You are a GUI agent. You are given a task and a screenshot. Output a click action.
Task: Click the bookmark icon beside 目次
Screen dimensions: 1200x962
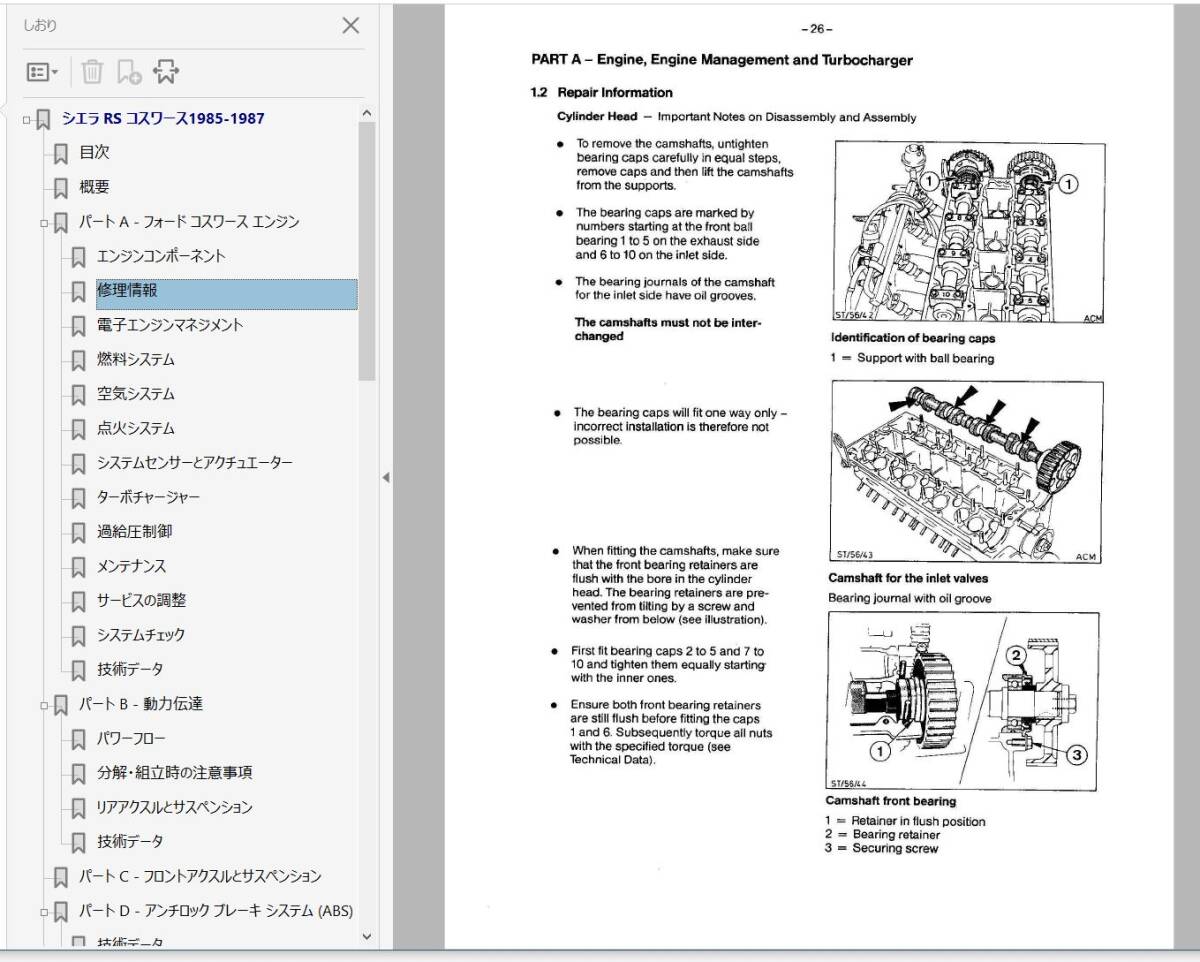coord(61,153)
